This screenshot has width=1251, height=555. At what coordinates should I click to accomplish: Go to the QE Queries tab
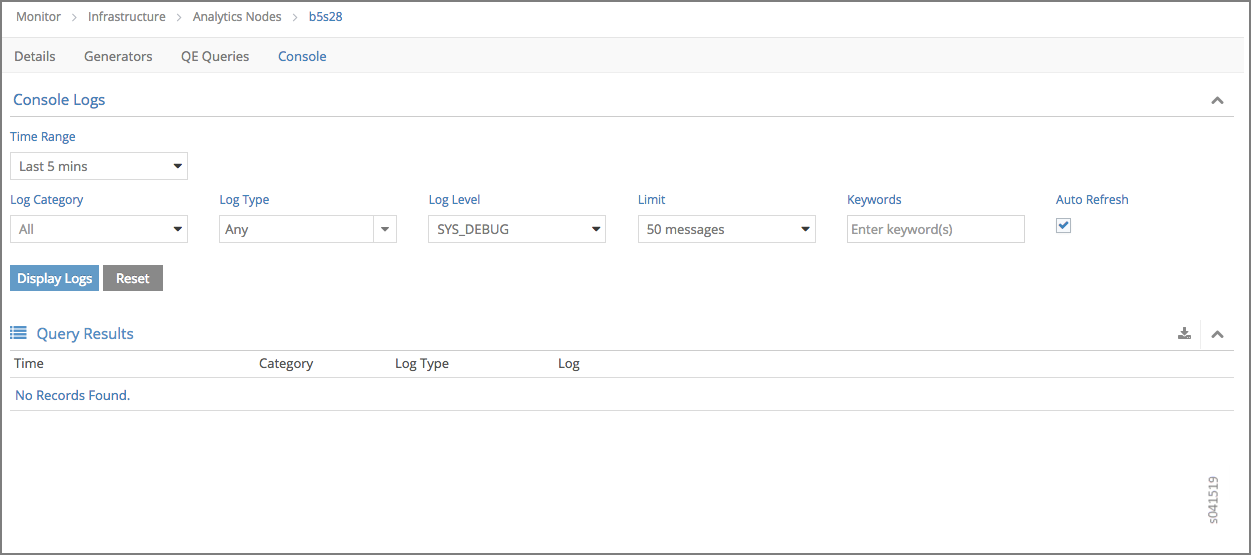click(x=215, y=56)
